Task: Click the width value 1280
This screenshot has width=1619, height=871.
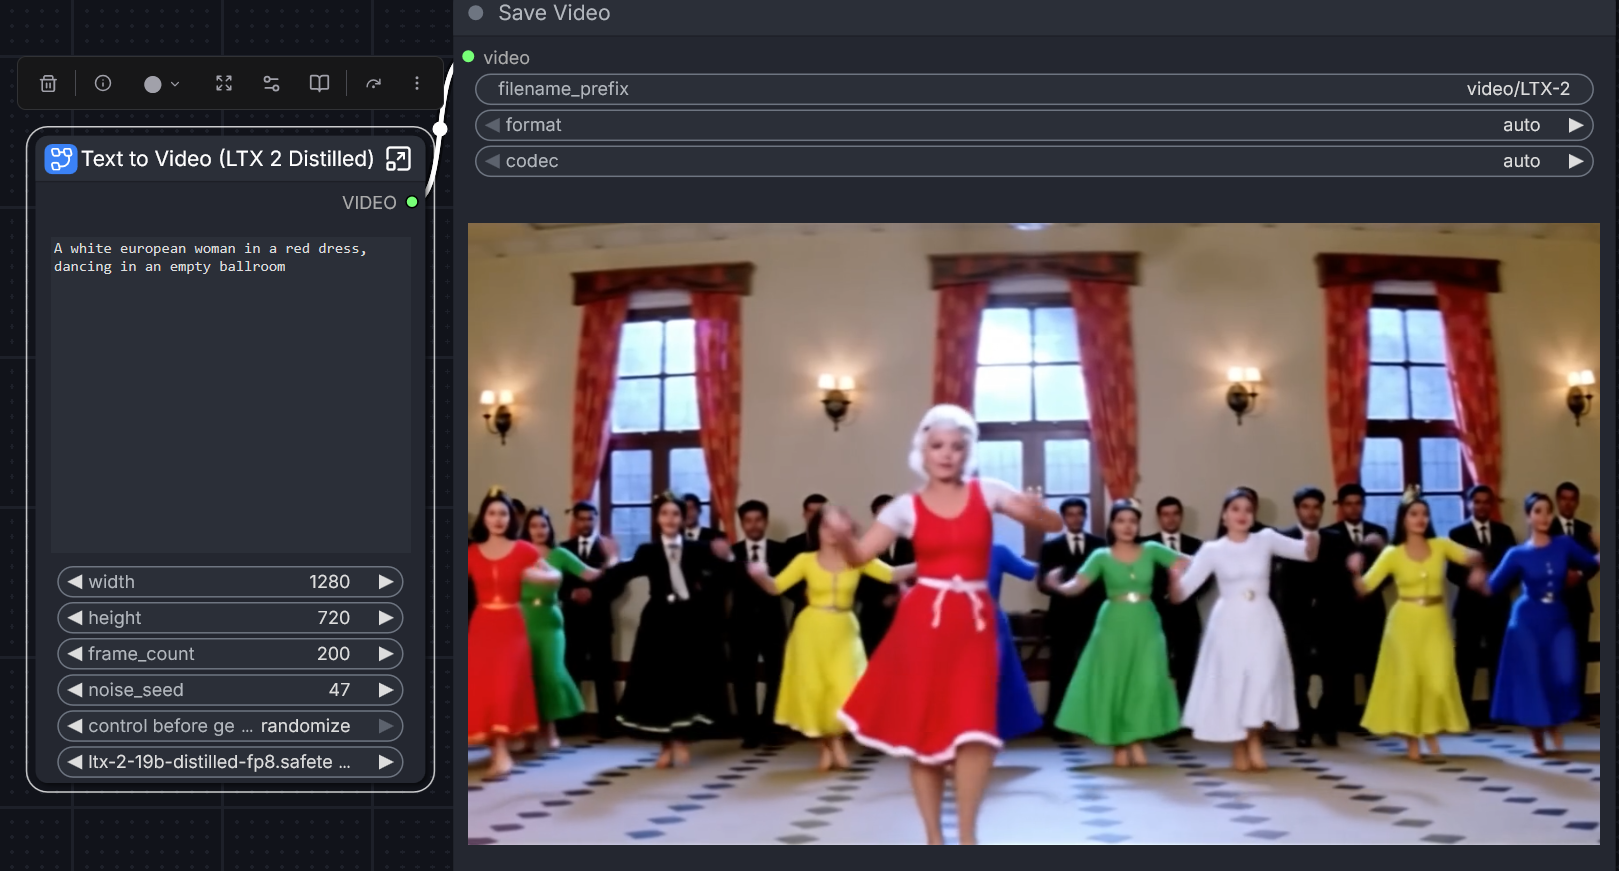Action: (x=329, y=582)
